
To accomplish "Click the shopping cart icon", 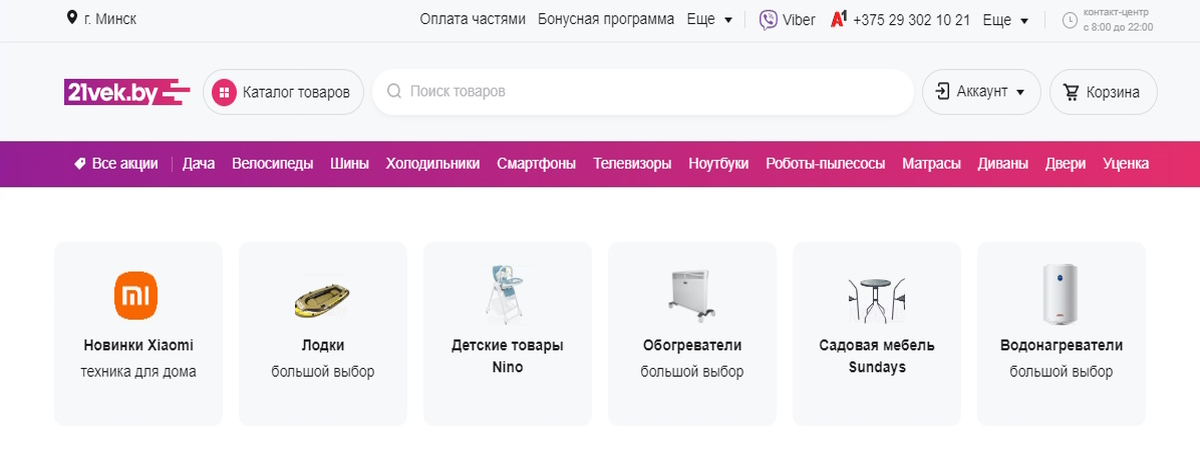I will click(1071, 92).
